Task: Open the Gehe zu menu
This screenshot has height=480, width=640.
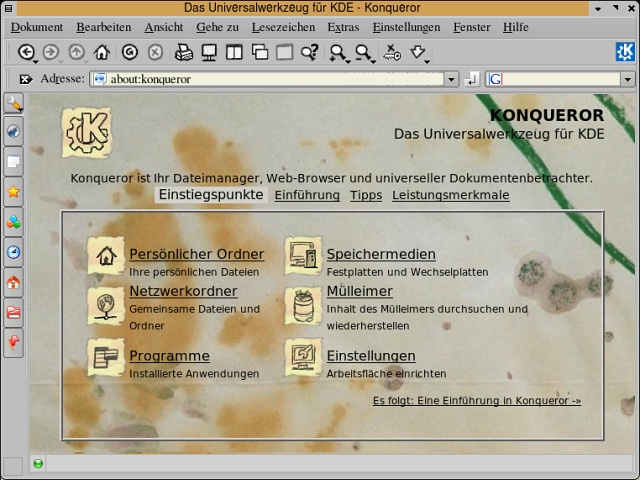Action: pos(217,27)
